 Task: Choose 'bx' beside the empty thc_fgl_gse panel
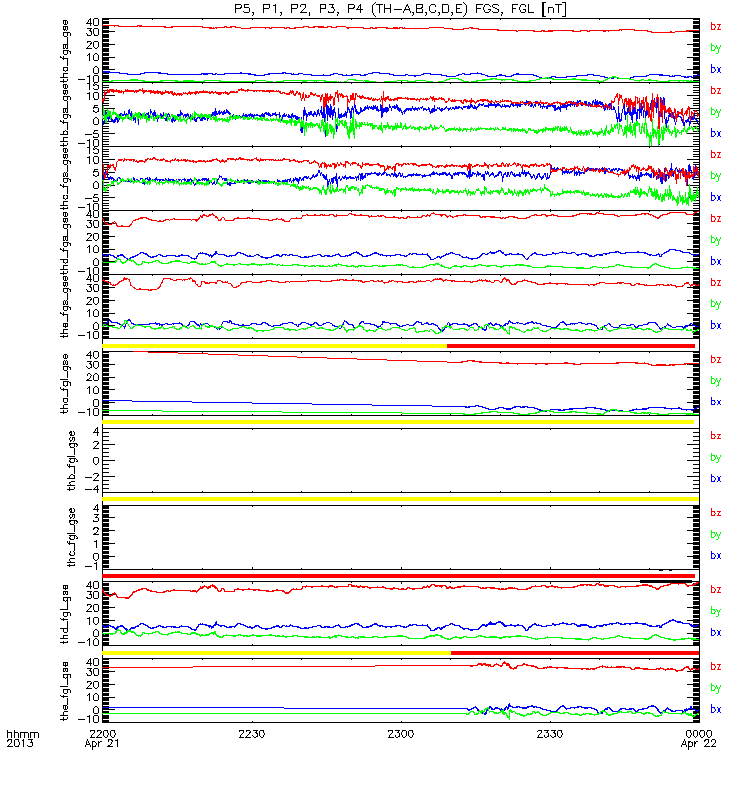tap(715, 555)
